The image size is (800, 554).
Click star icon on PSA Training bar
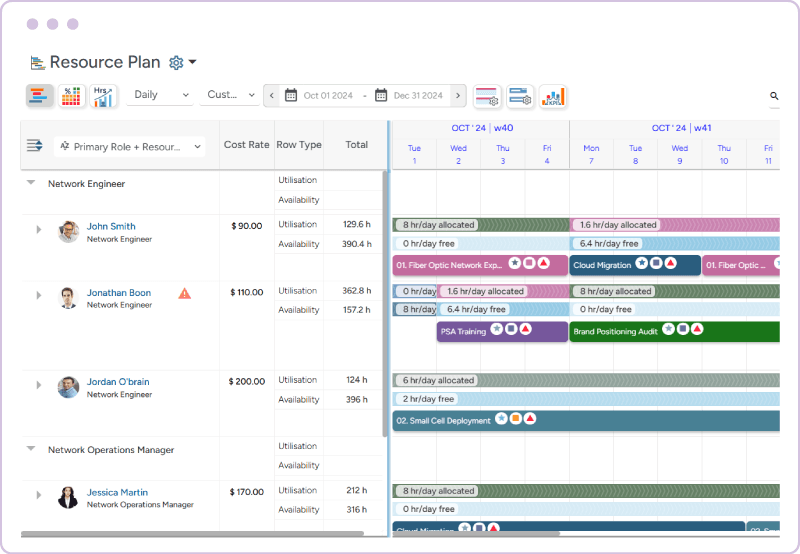(x=496, y=329)
